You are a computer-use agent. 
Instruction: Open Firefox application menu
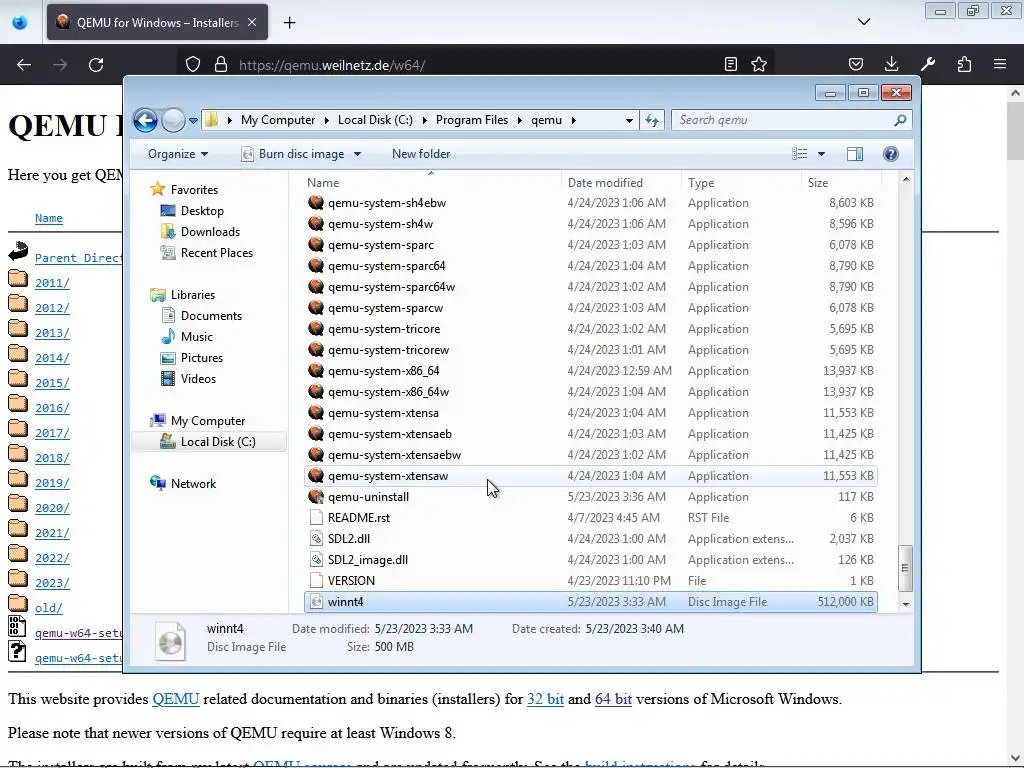pyautogui.click(x=1000, y=64)
